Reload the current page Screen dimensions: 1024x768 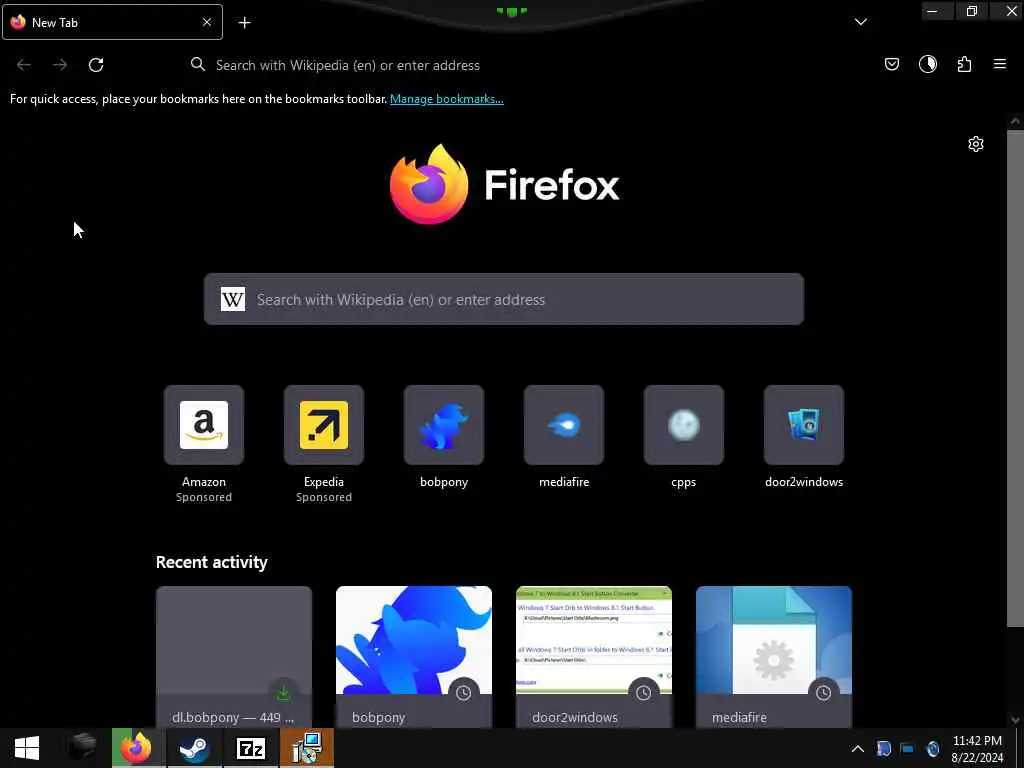pos(96,65)
